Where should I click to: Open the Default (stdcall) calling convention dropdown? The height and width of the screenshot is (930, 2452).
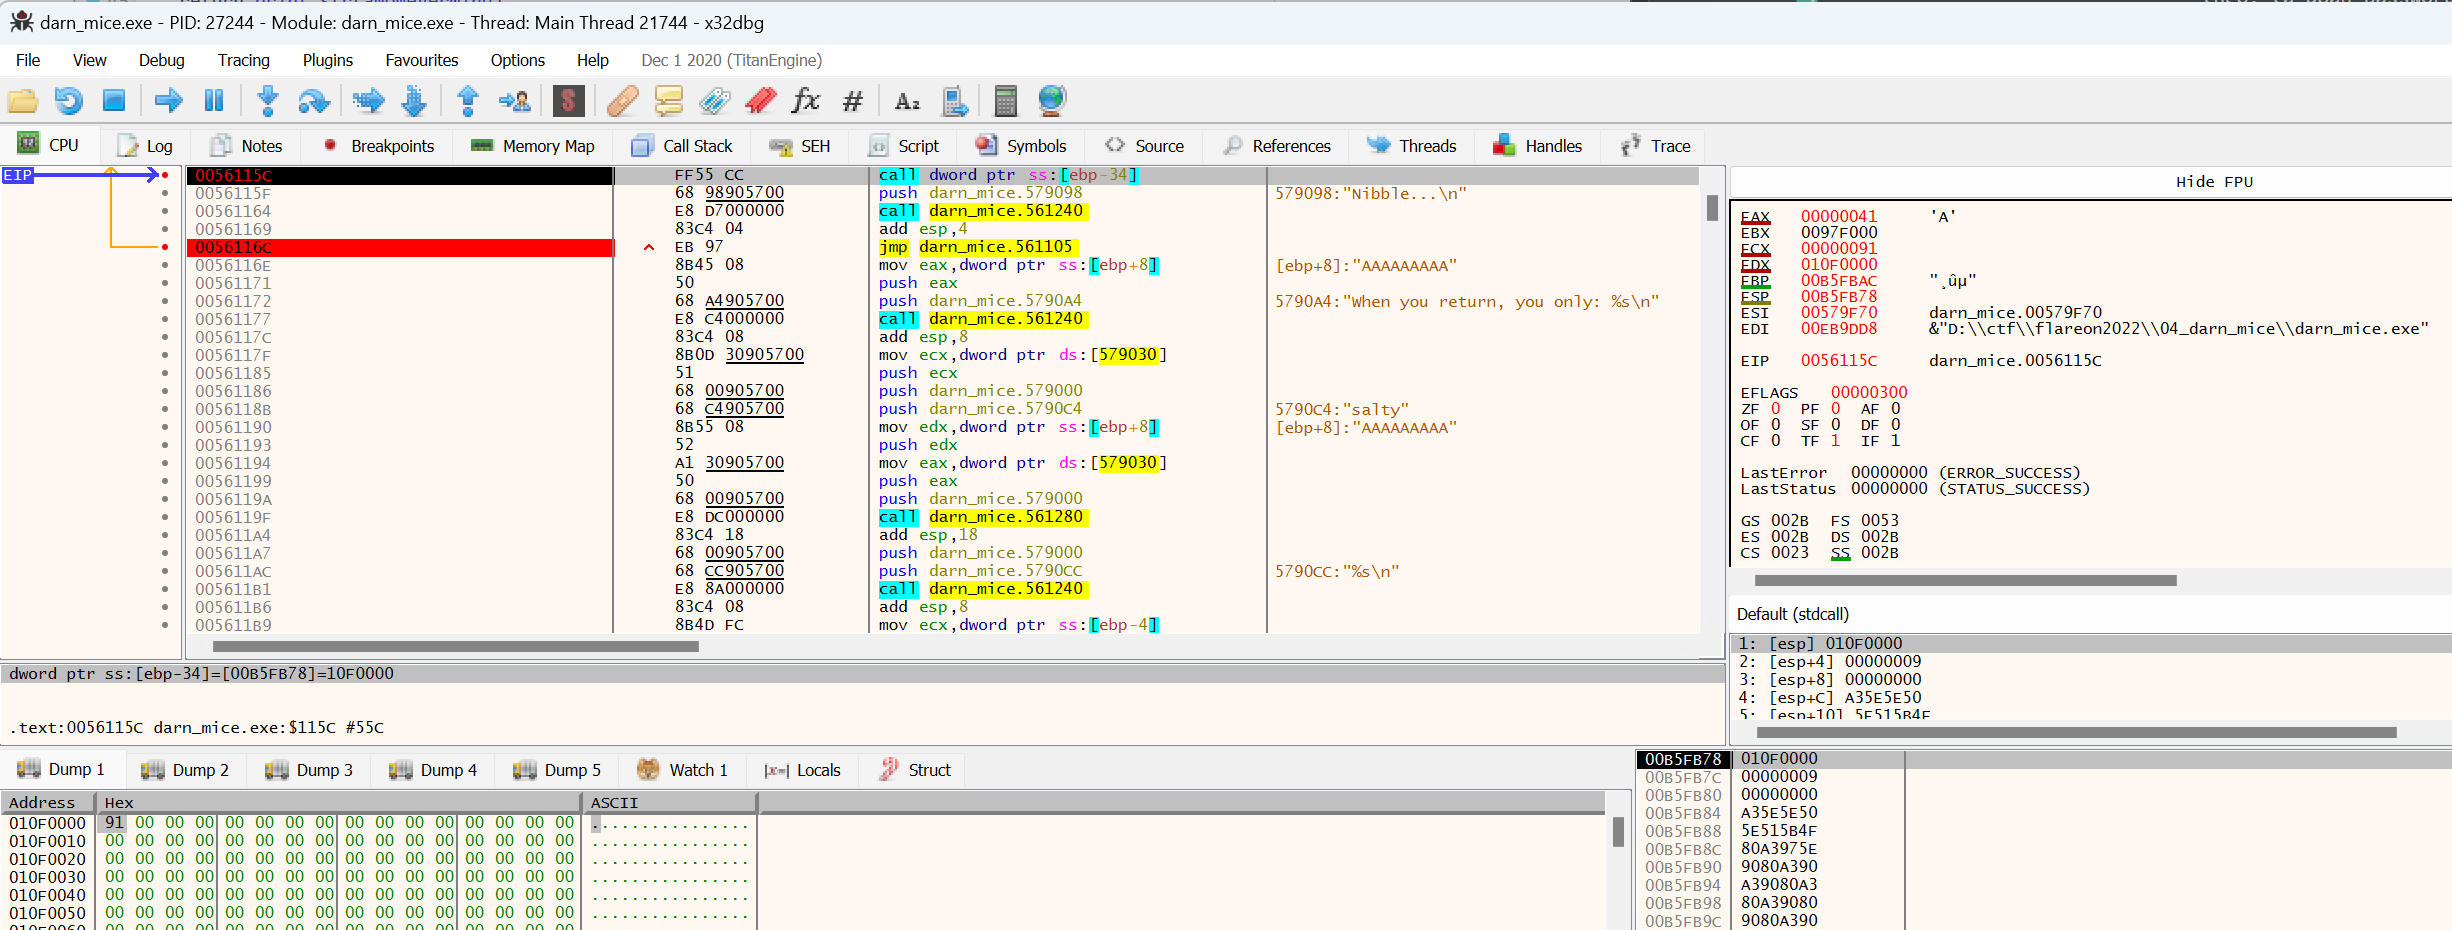click(1793, 614)
